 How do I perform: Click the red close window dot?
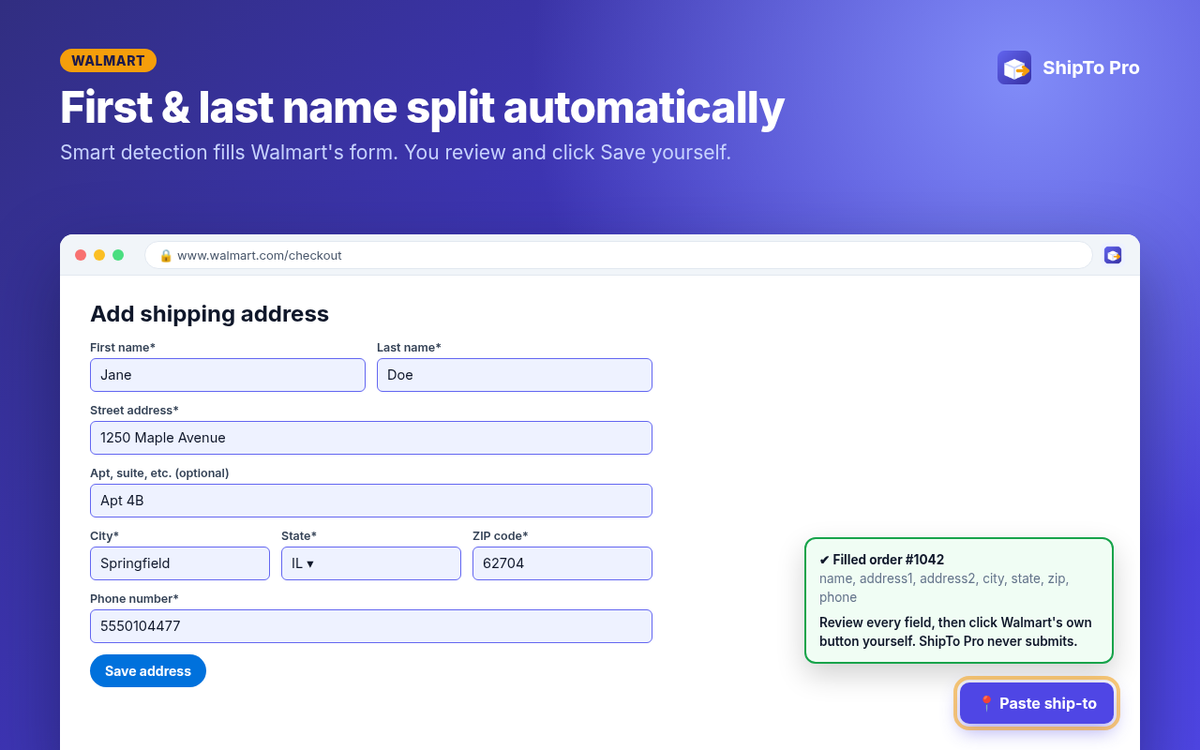(80, 255)
